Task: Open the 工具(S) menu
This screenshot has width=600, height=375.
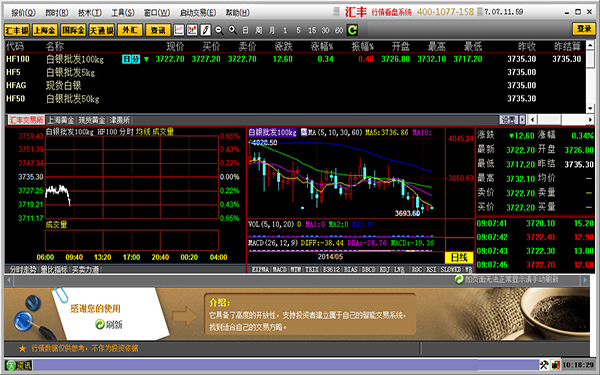Action: [x=122, y=13]
